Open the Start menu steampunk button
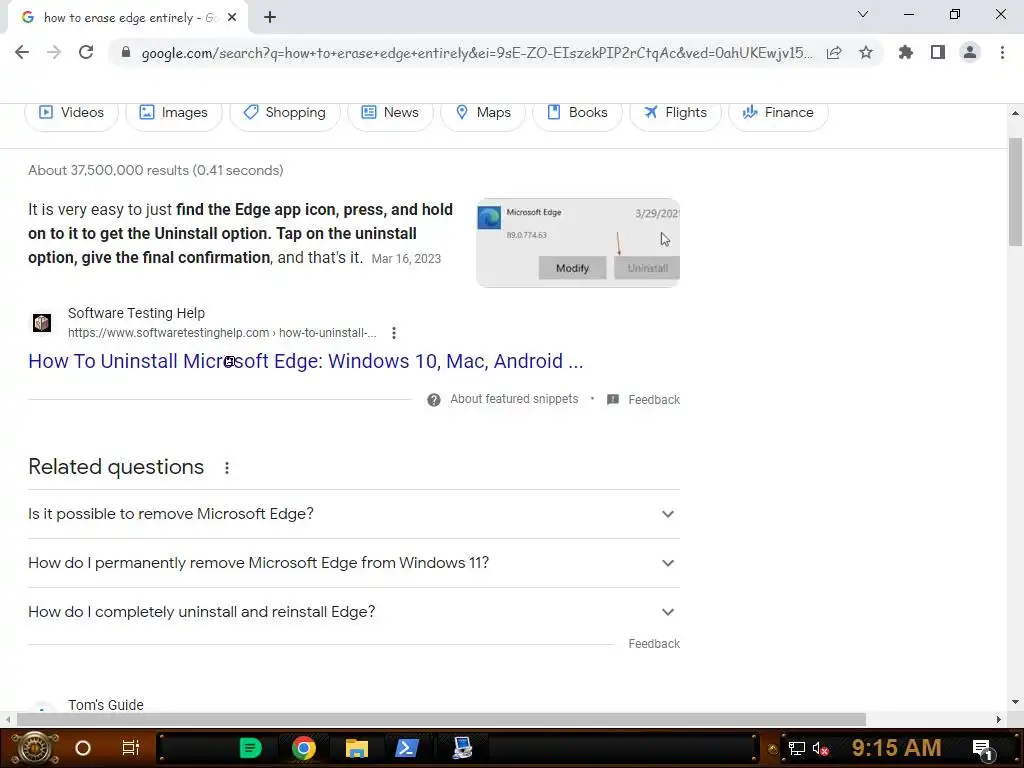 pyautogui.click(x=35, y=748)
